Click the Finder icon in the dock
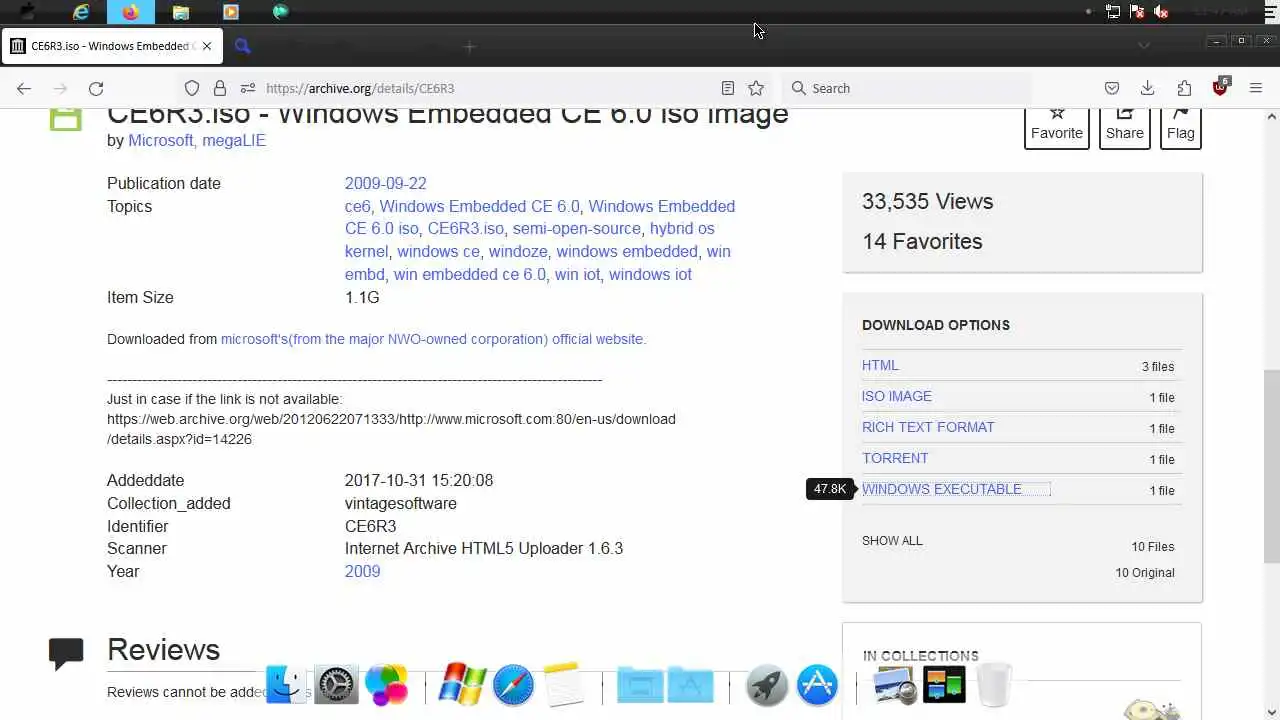 [286, 685]
